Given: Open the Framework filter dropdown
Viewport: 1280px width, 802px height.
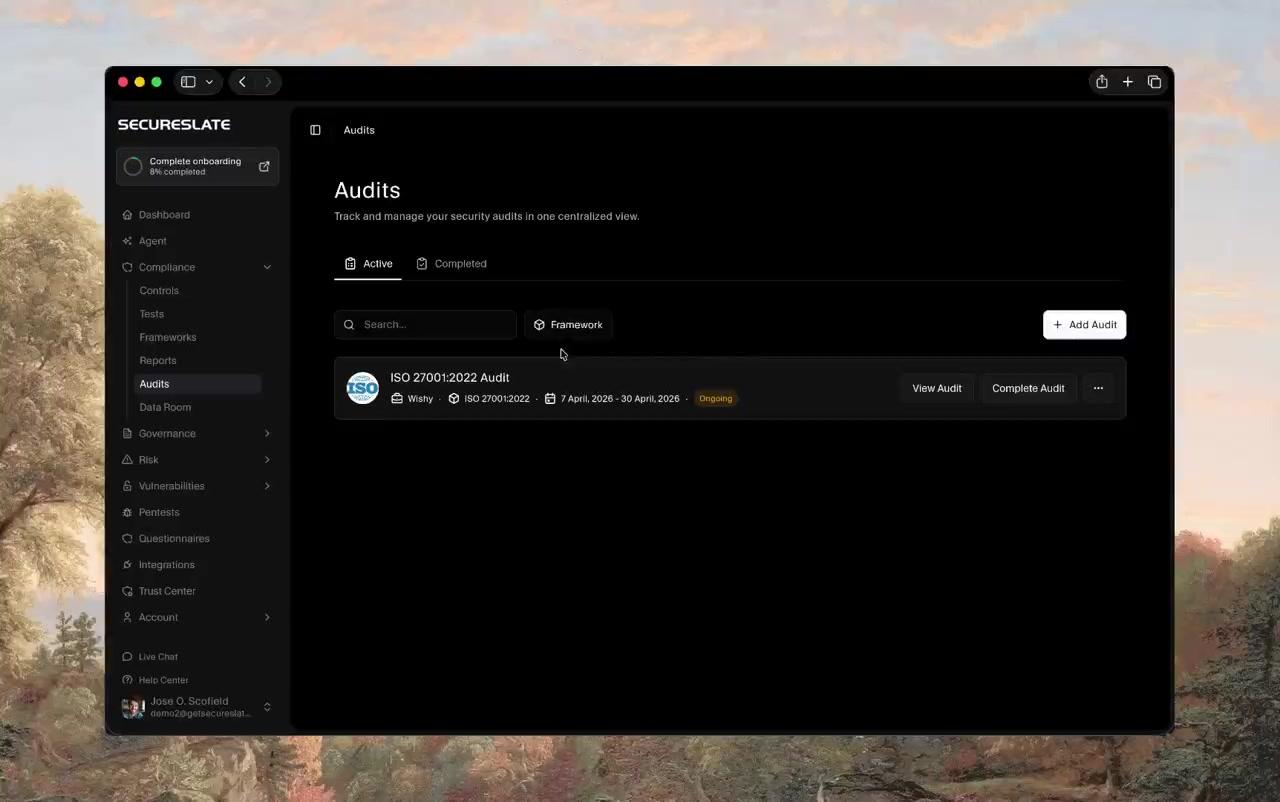Looking at the screenshot, I should click(x=568, y=325).
